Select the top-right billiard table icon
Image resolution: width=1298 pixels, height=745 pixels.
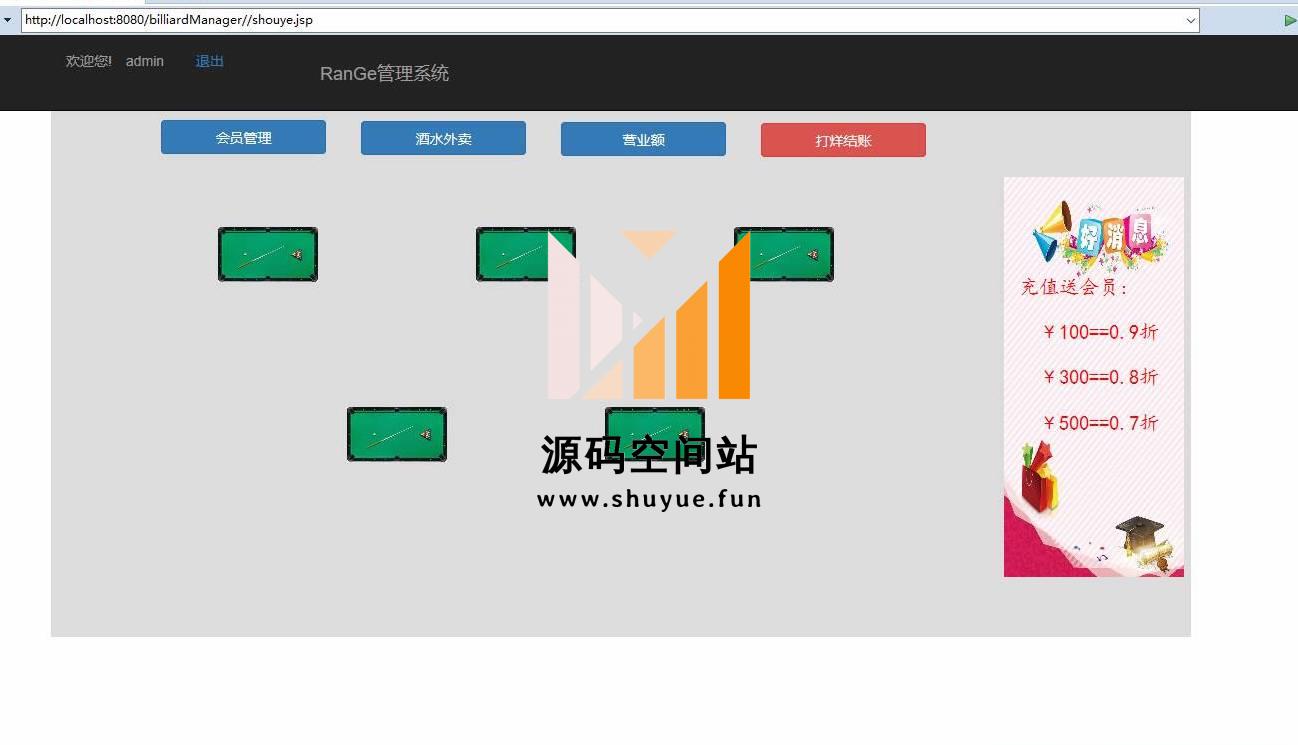[784, 254]
